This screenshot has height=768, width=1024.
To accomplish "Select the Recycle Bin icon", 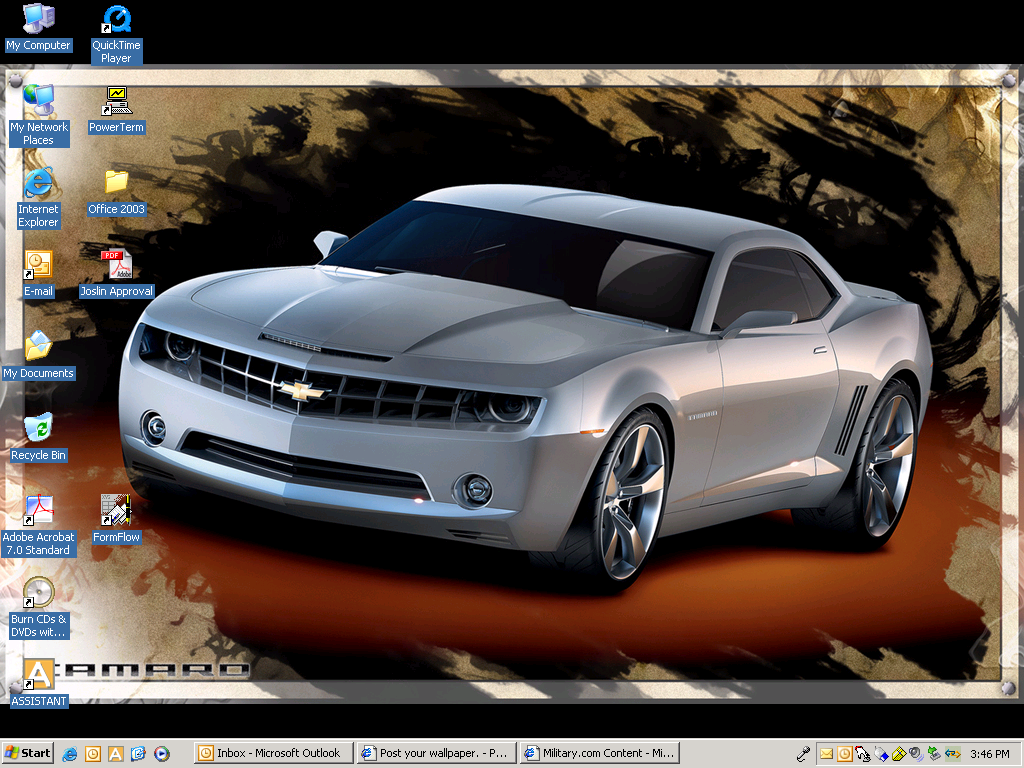I will [38, 429].
